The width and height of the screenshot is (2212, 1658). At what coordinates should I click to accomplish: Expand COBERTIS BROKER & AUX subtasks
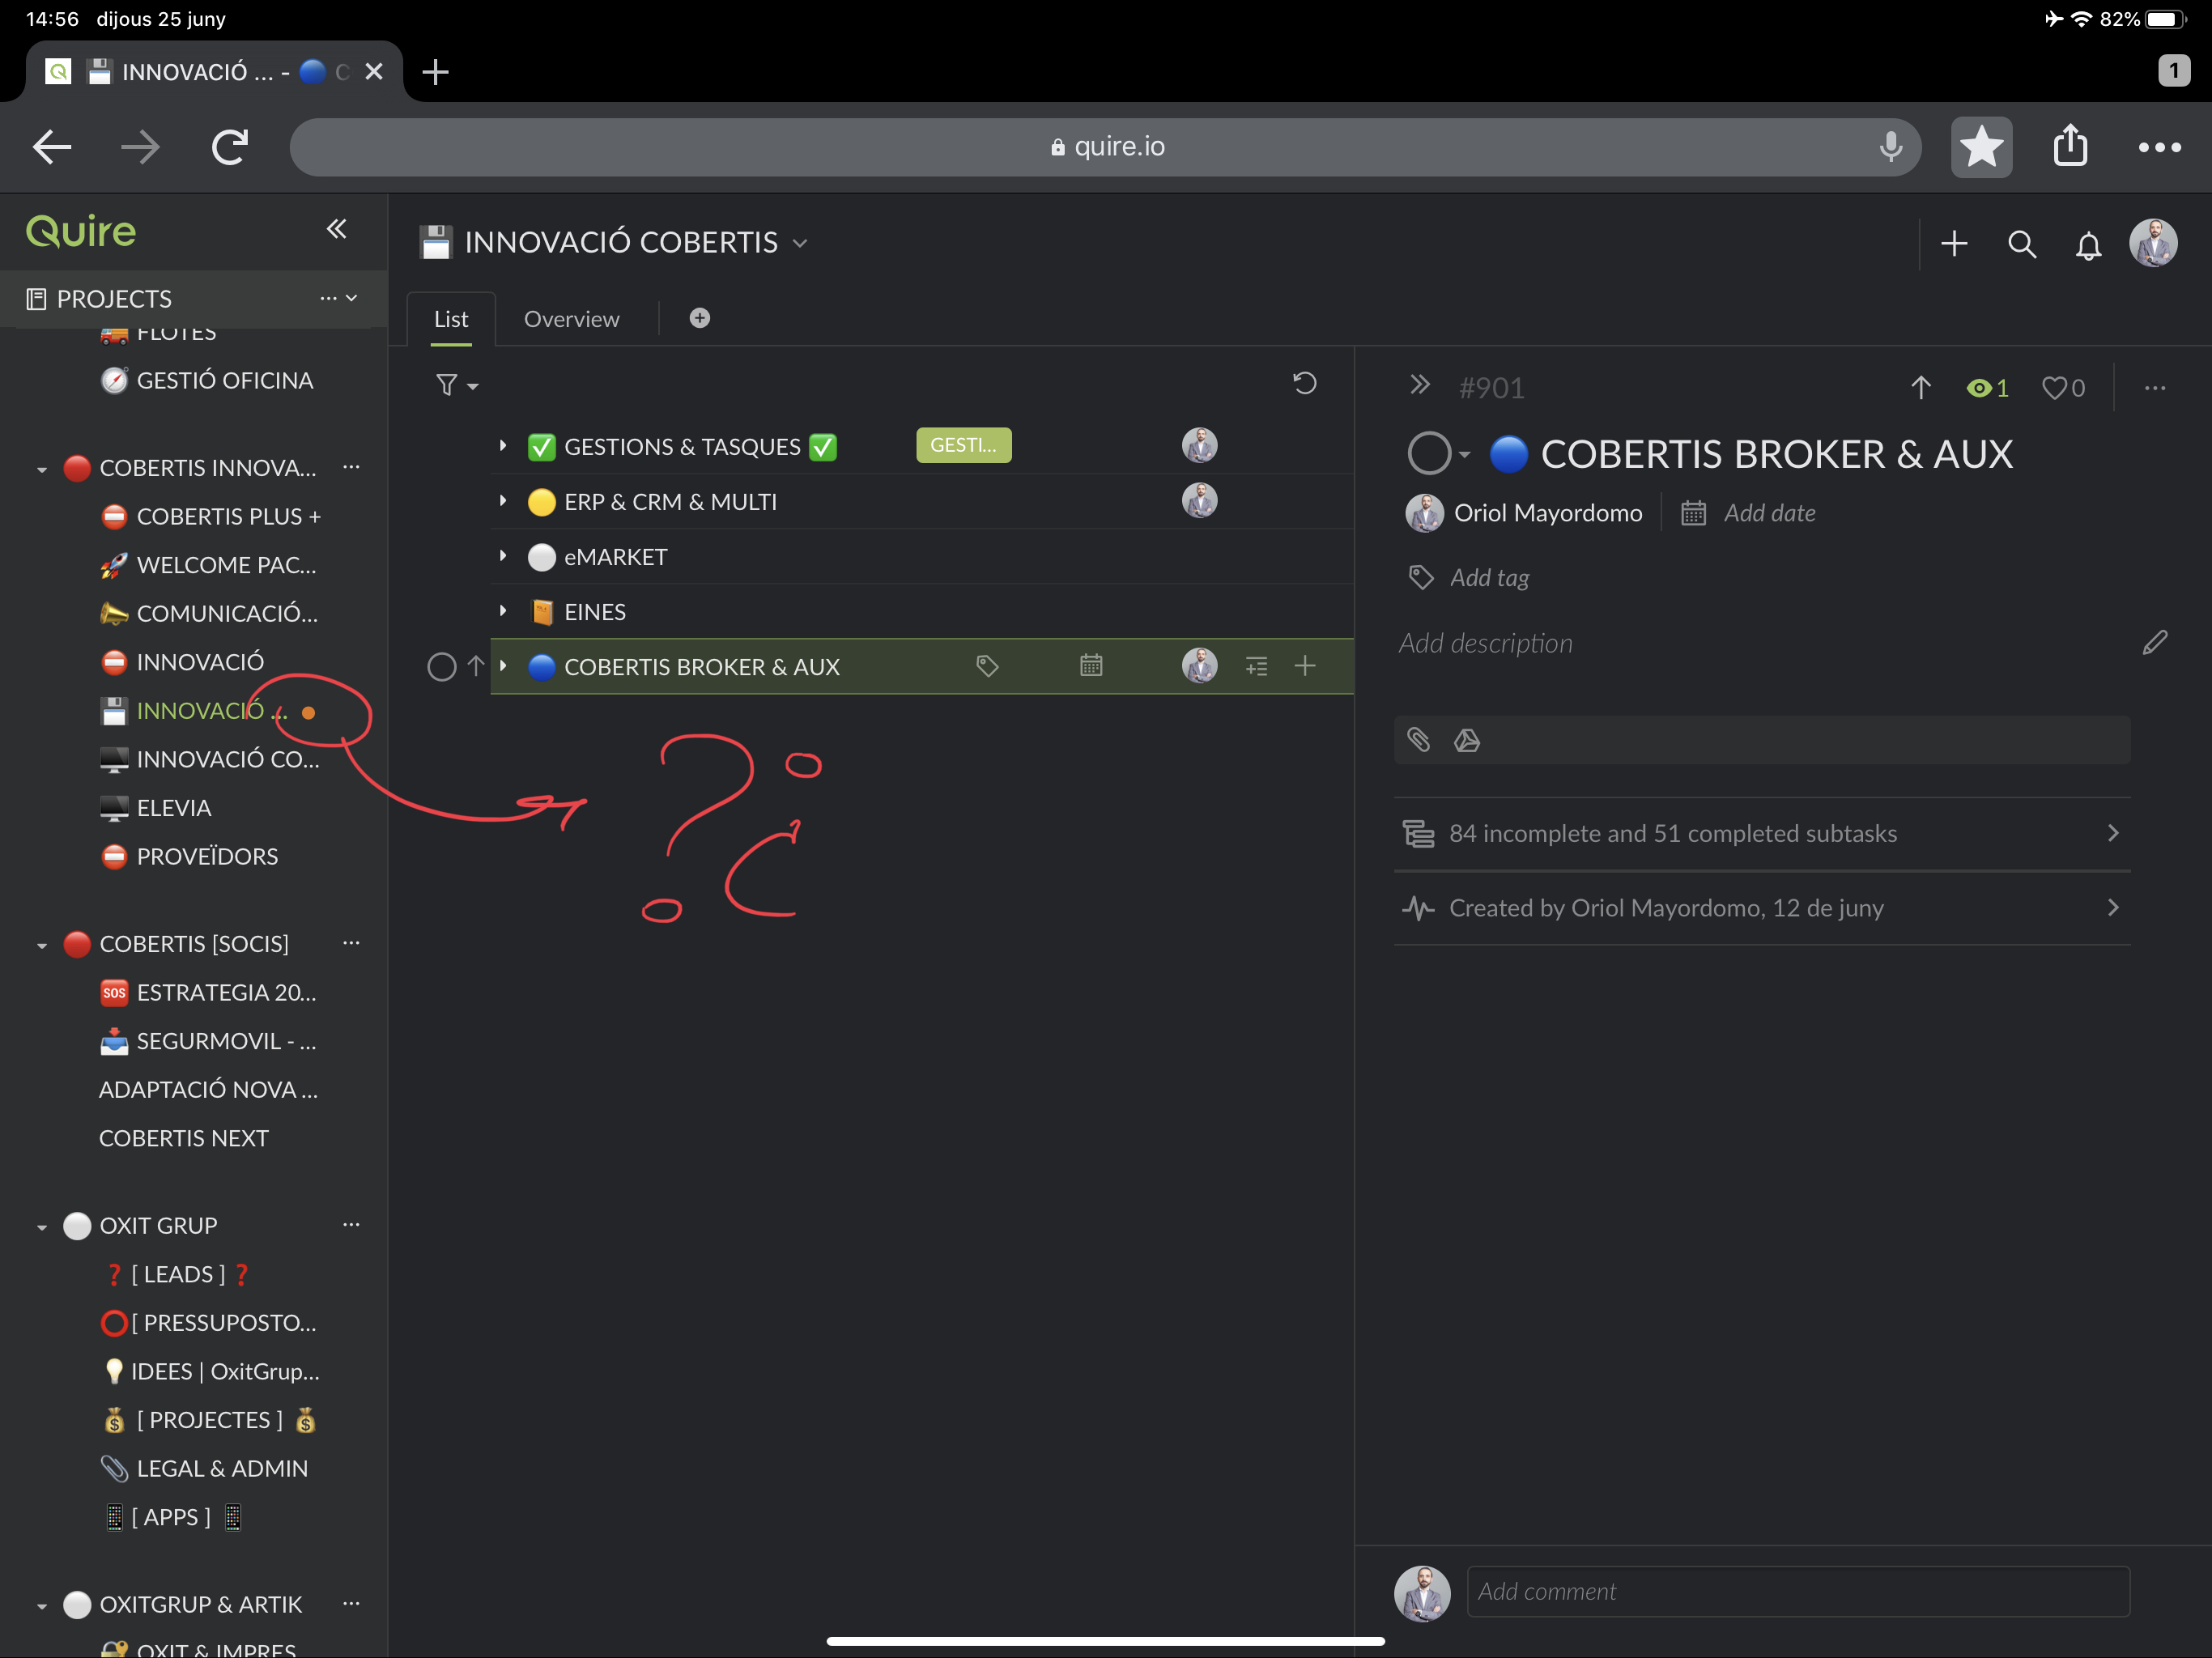coord(503,665)
